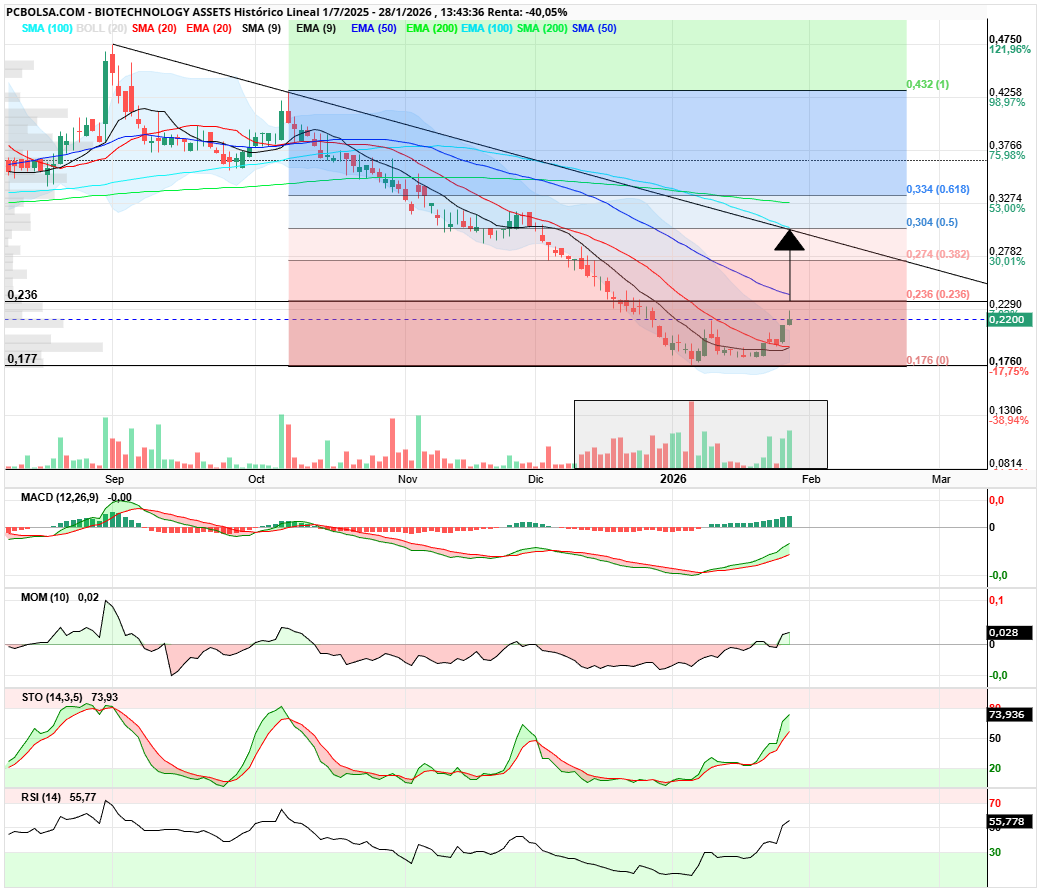
Task: Select the 0,176 (0) Fibonacci base label
Action: 927,360
